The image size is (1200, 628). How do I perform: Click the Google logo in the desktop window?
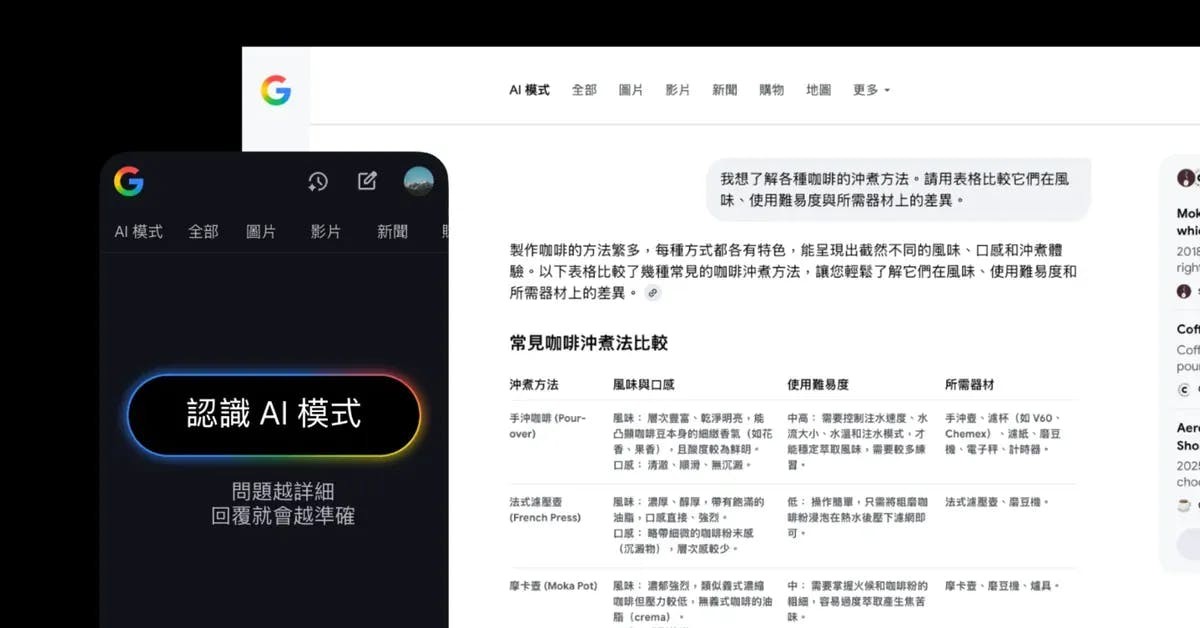(276, 90)
